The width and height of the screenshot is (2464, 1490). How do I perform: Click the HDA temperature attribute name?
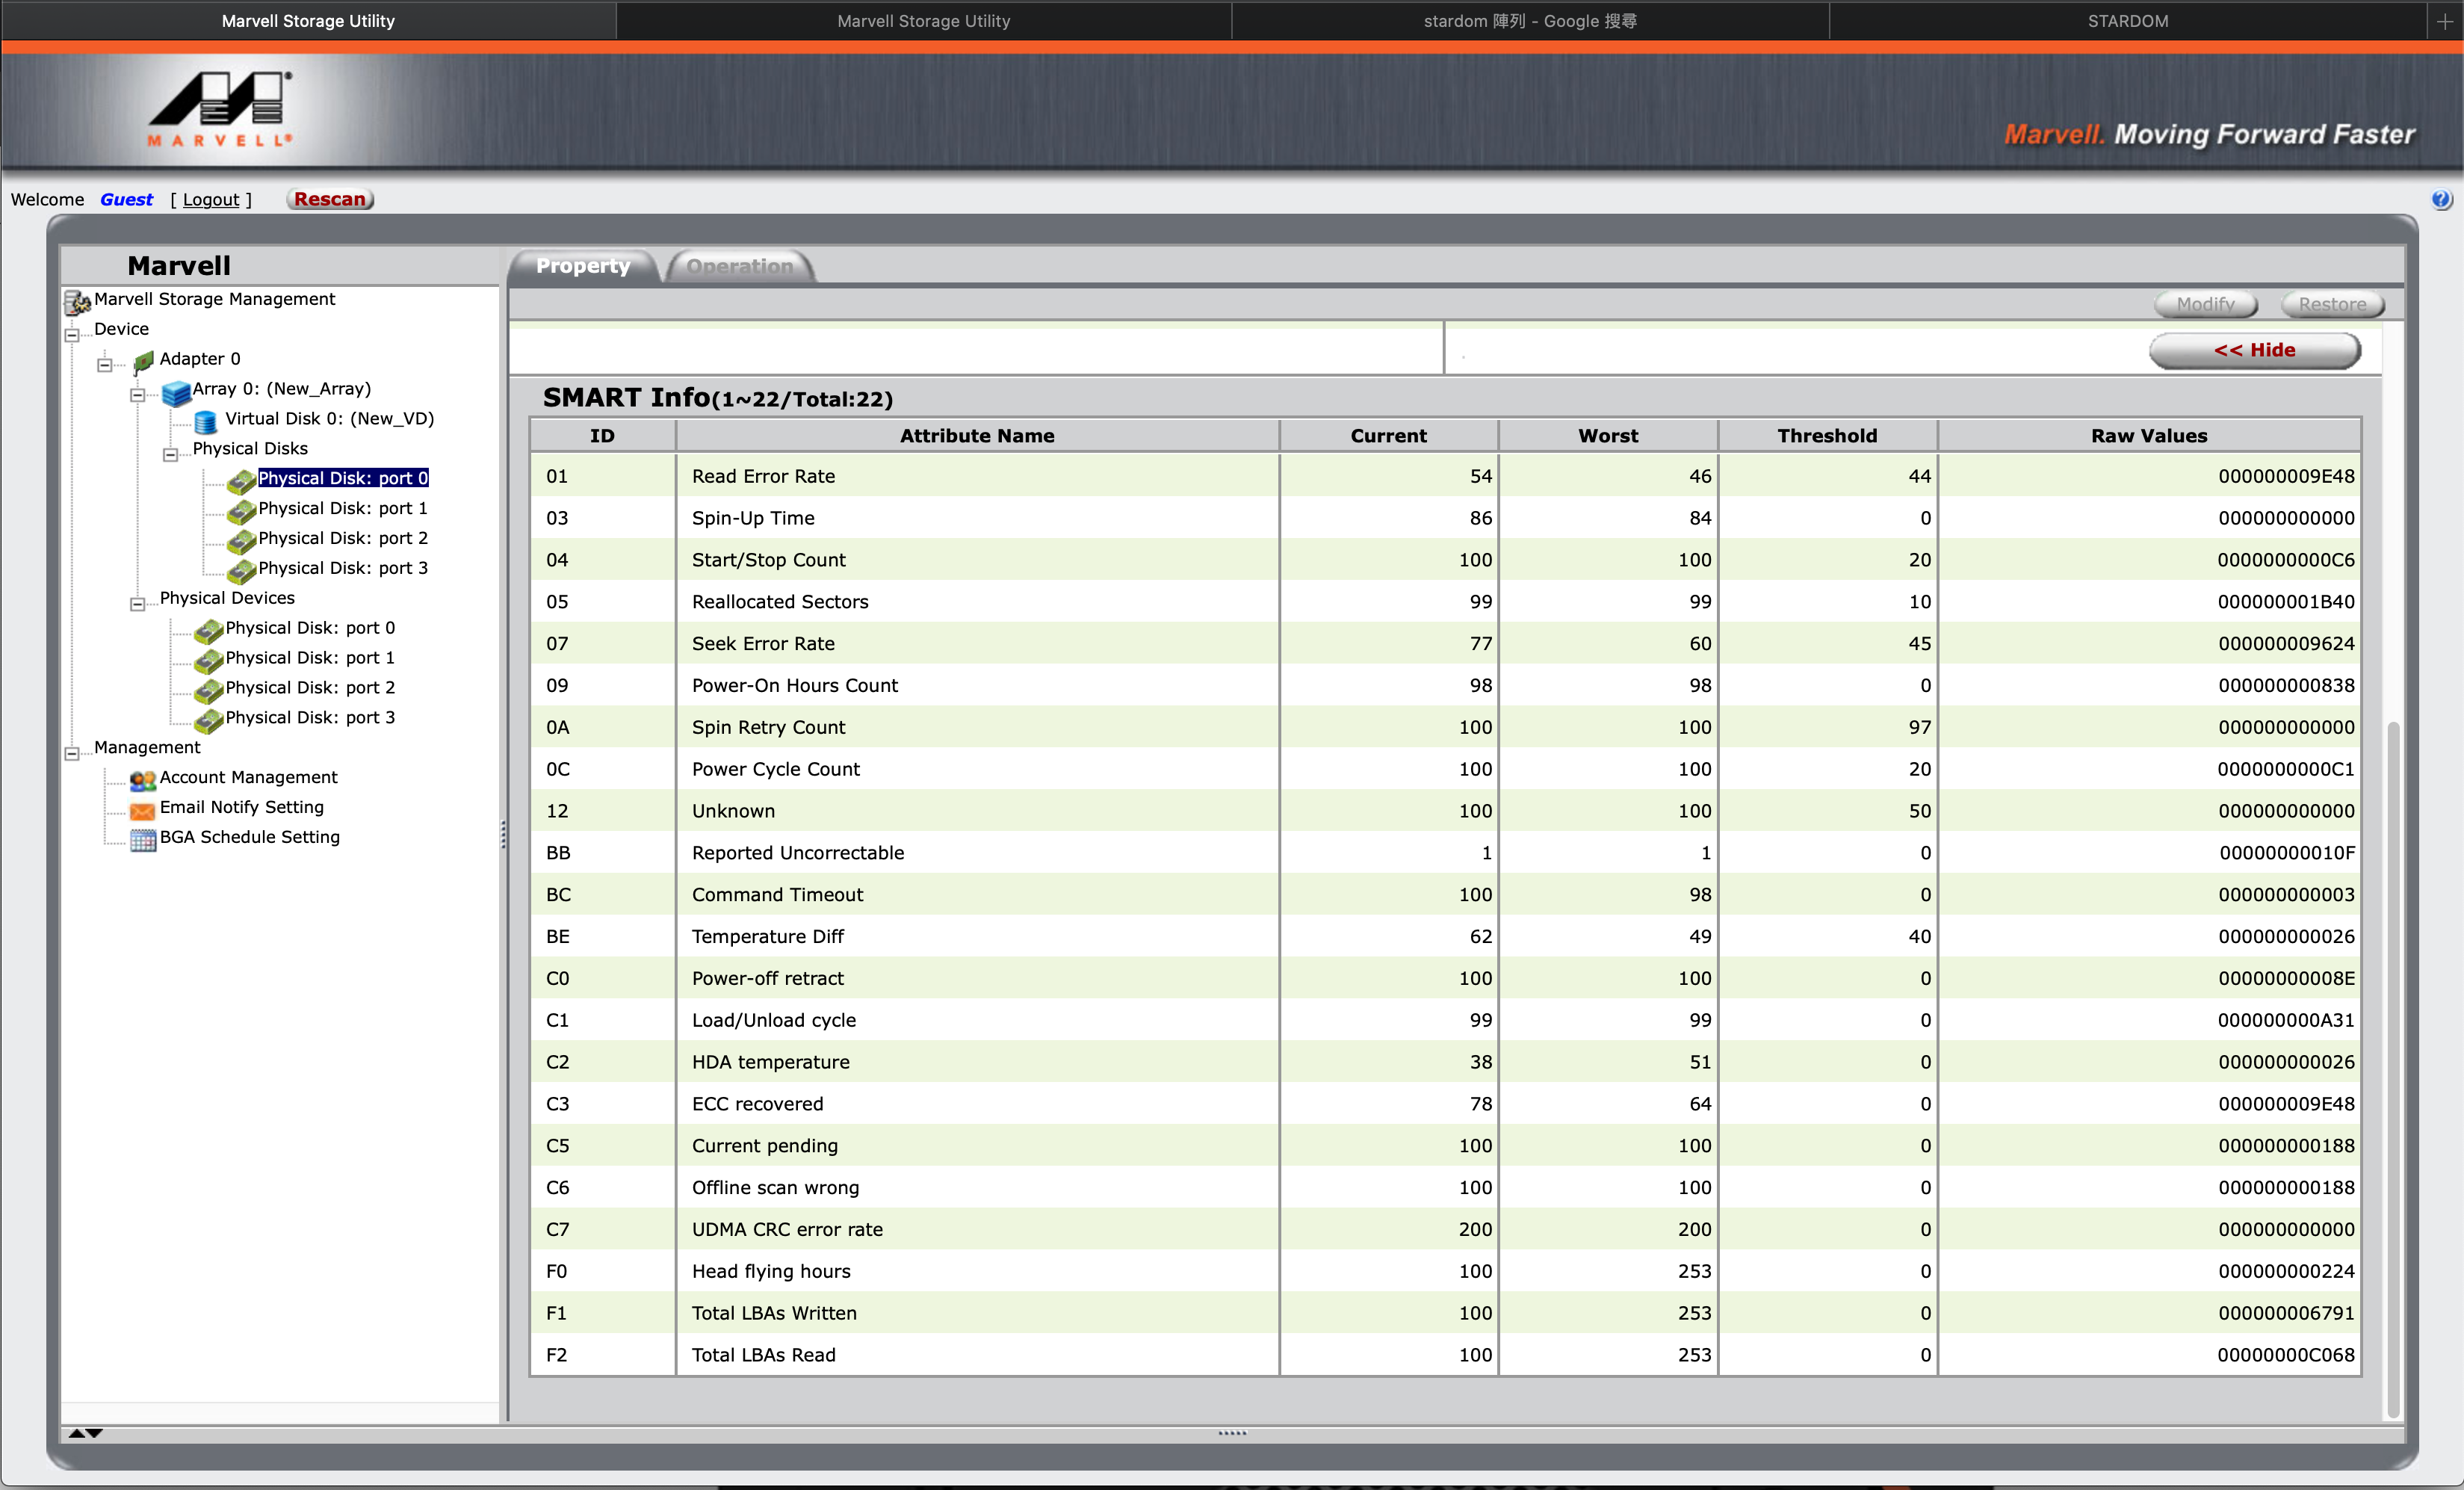(x=770, y=1062)
